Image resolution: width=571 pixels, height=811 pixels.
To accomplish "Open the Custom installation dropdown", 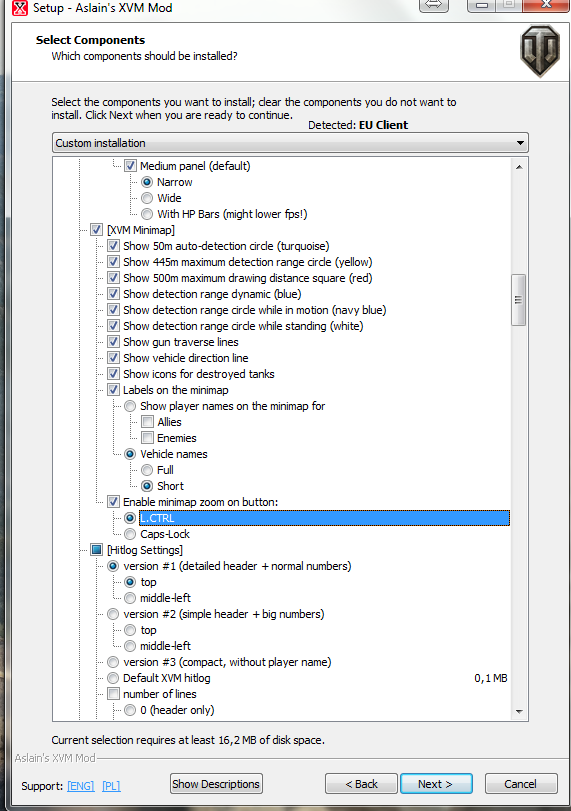I will [x=290, y=143].
